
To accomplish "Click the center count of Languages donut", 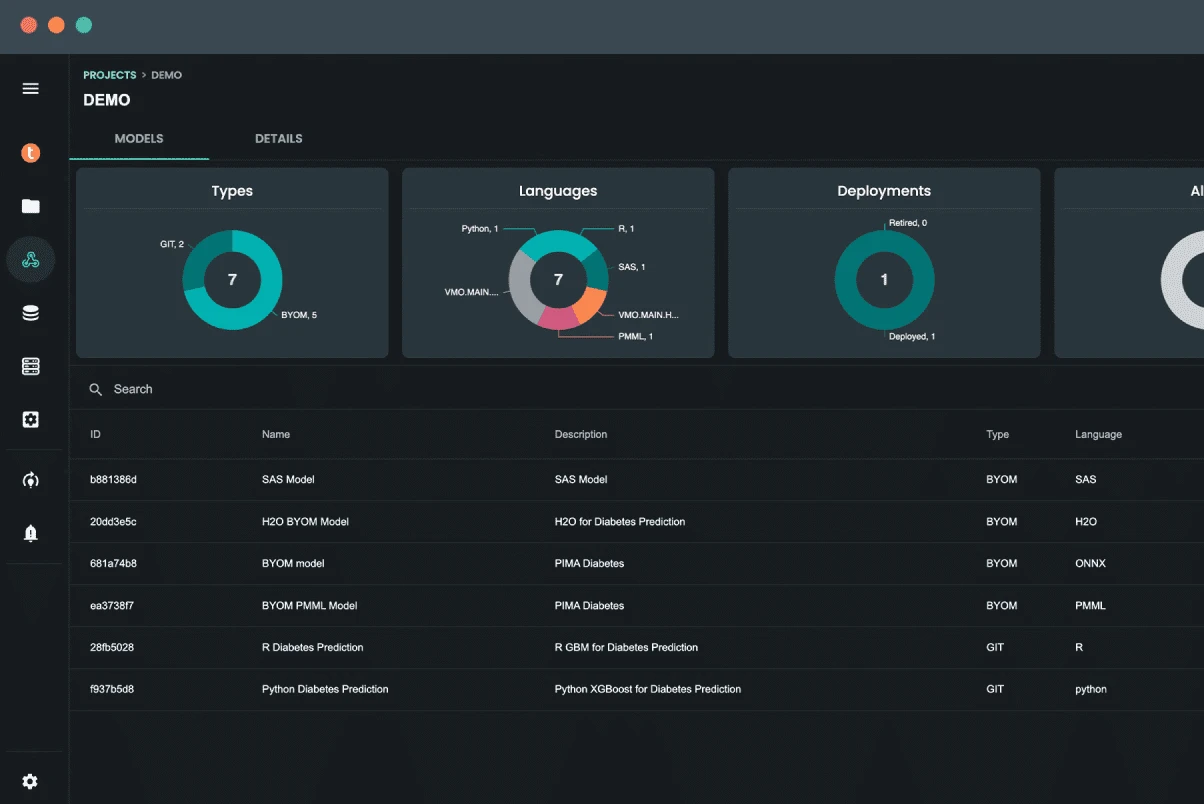I will point(558,280).
